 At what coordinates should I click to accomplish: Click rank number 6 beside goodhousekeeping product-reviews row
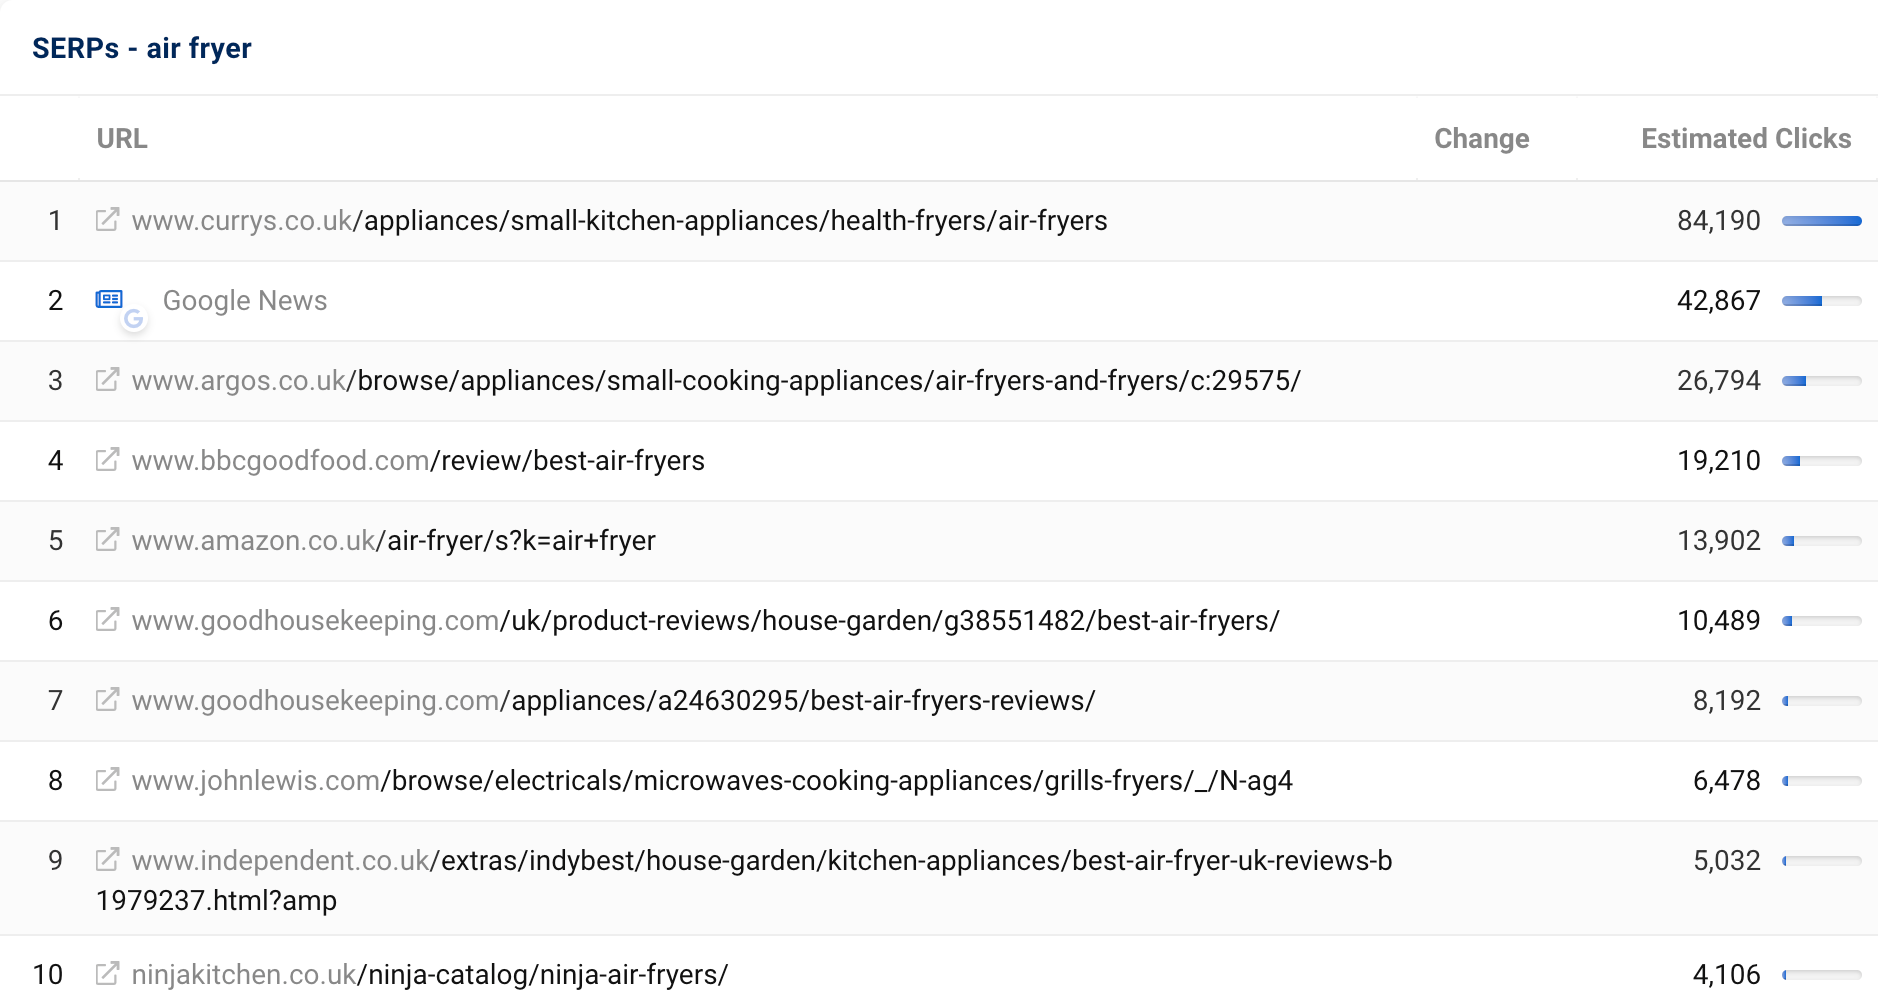click(55, 620)
